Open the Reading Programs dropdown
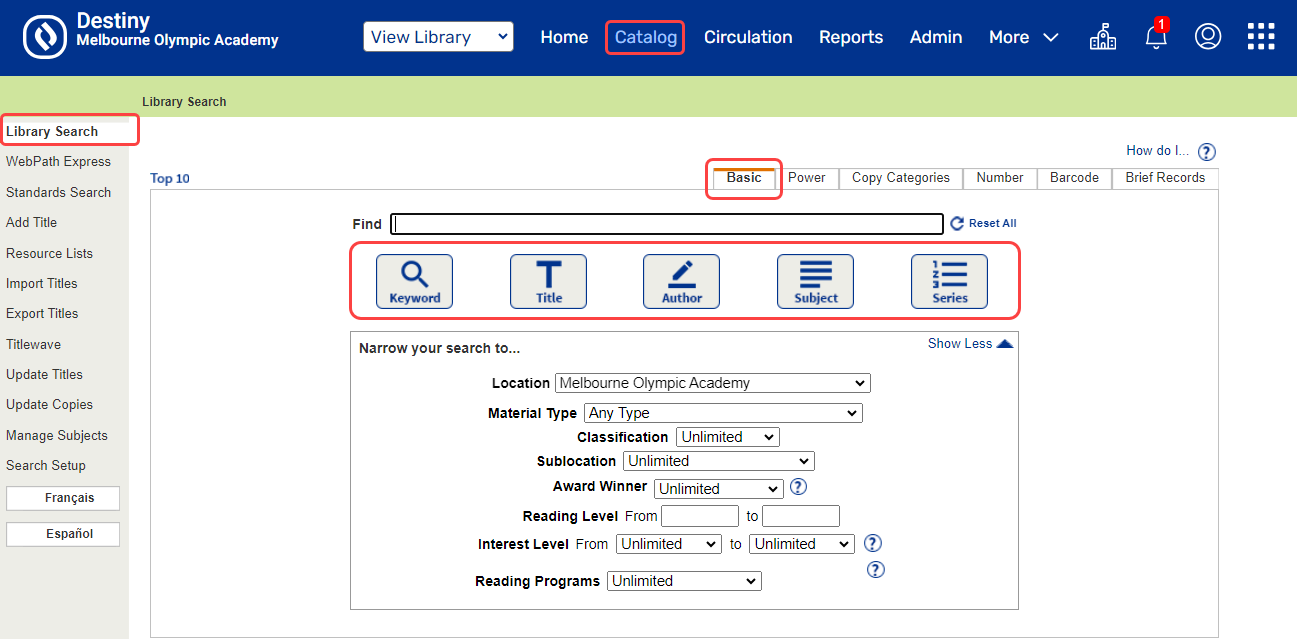Viewport: 1297px width, 639px height. coord(684,581)
